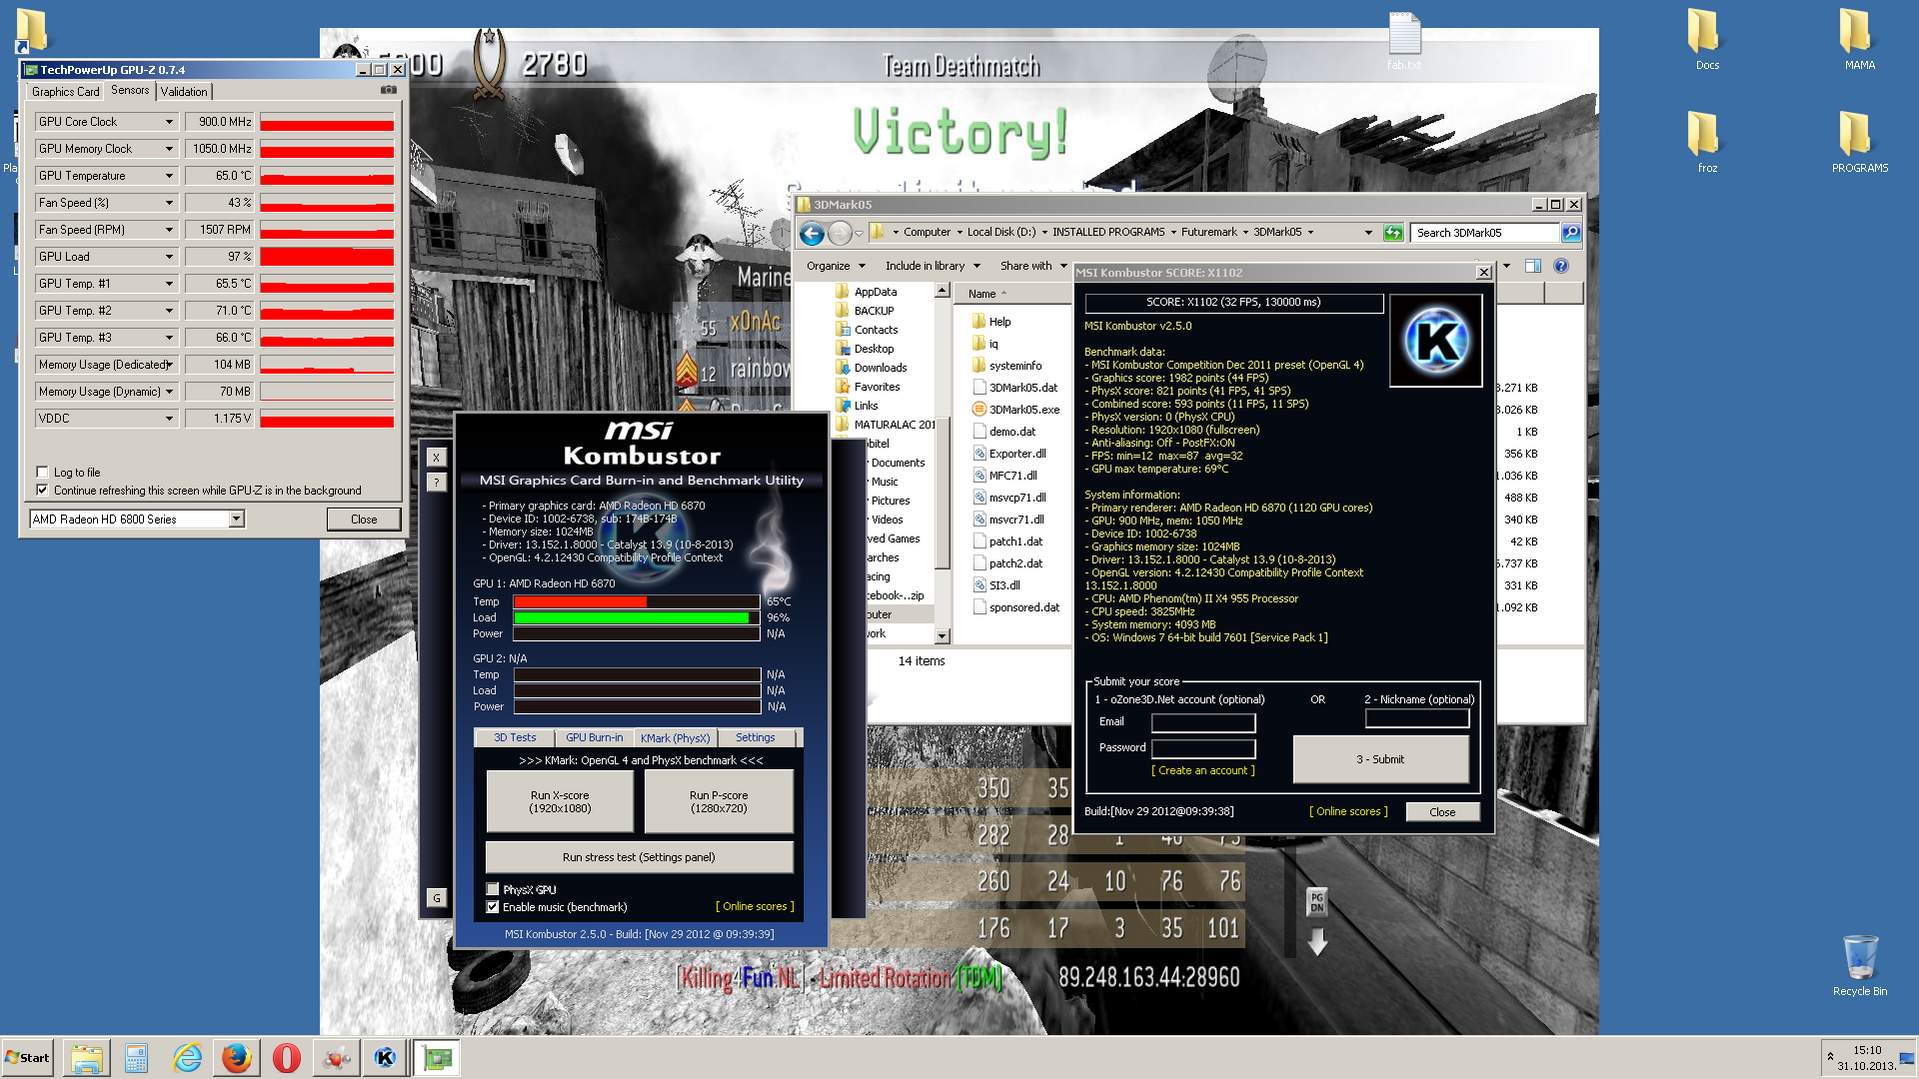Open the GPU Burn-in tab
The image size is (1919, 1079).
coord(594,738)
